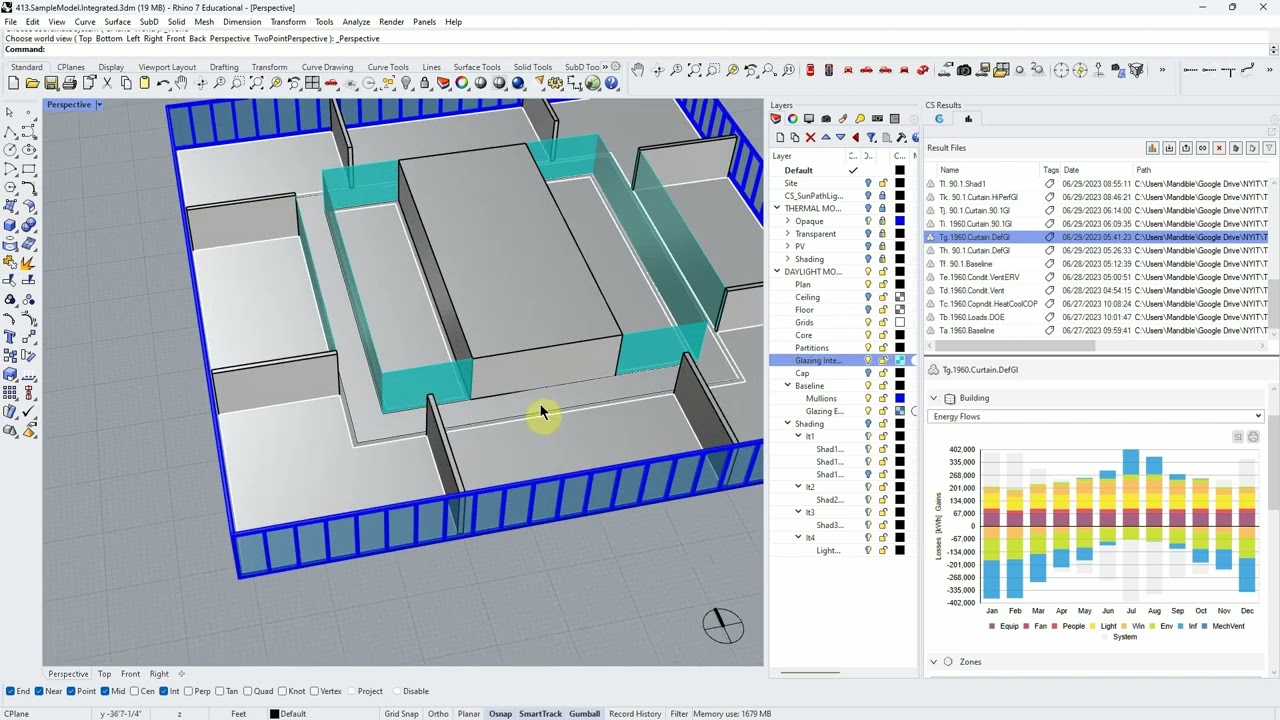This screenshot has width=1280, height=720.
Task: Toggle the Point osnap checkbox
Action: (71, 691)
